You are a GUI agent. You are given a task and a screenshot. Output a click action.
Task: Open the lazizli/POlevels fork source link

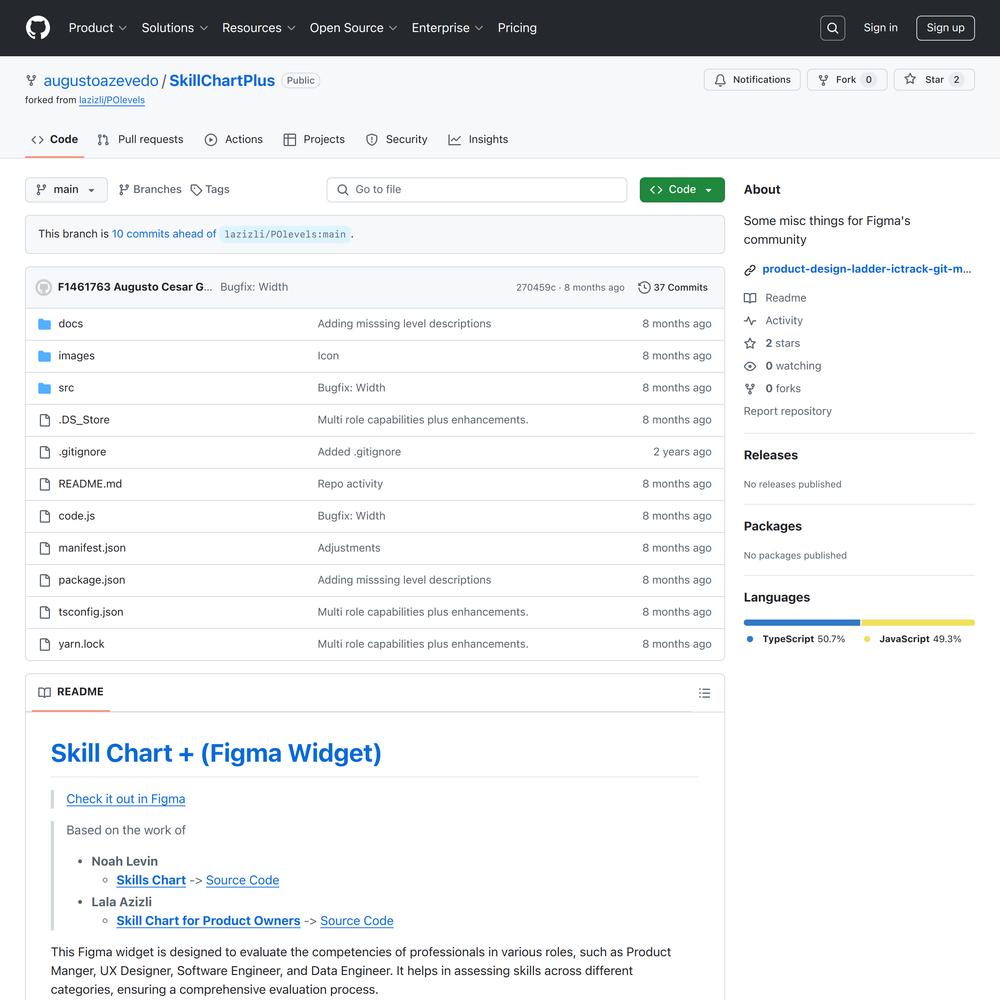(112, 100)
